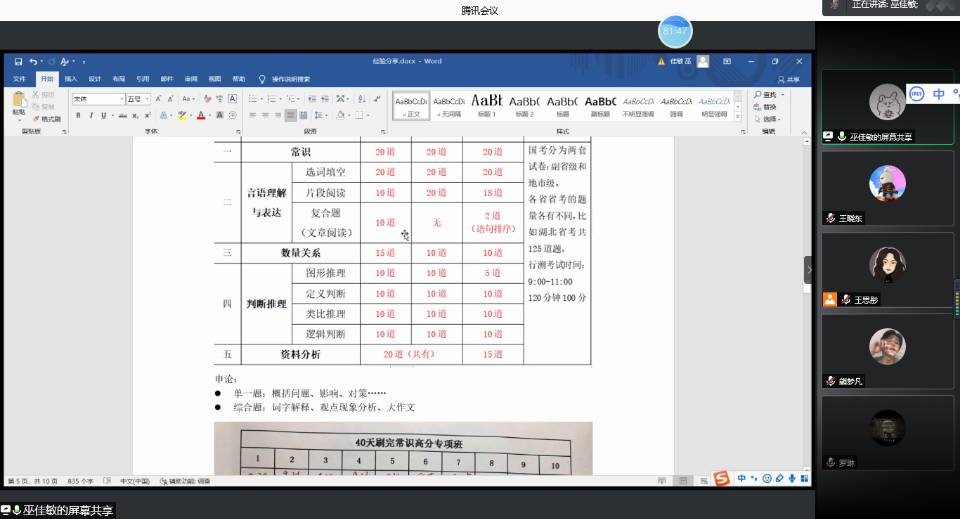
Task: Apply the Heading 1 style
Action: pyautogui.click(x=486, y=105)
